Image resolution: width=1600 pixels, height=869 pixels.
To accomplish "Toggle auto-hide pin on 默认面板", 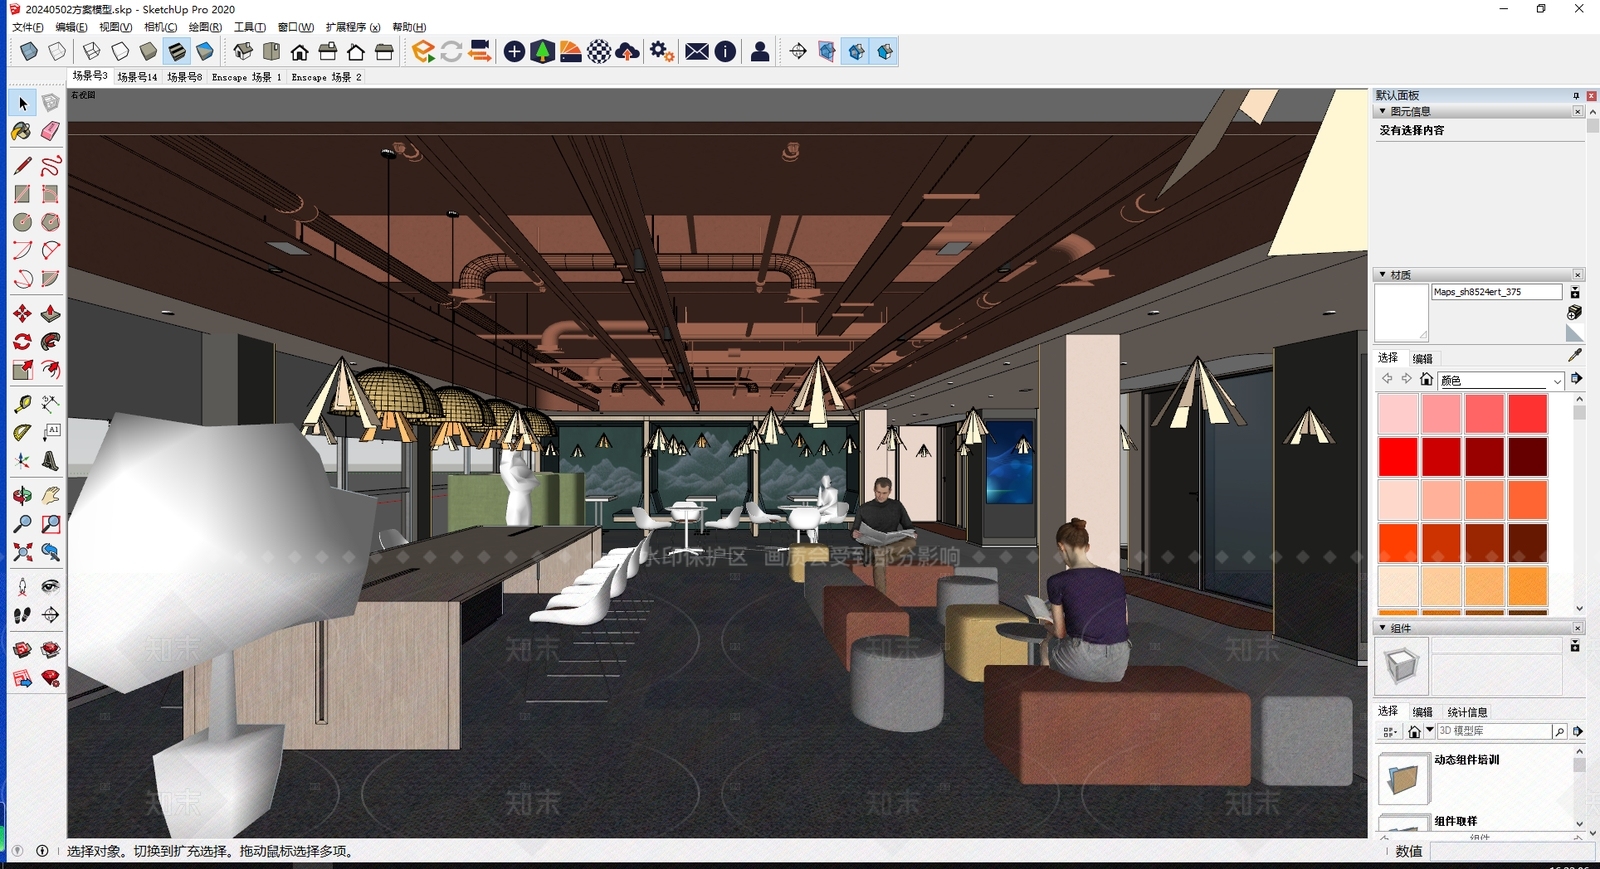I will point(1576,96).
